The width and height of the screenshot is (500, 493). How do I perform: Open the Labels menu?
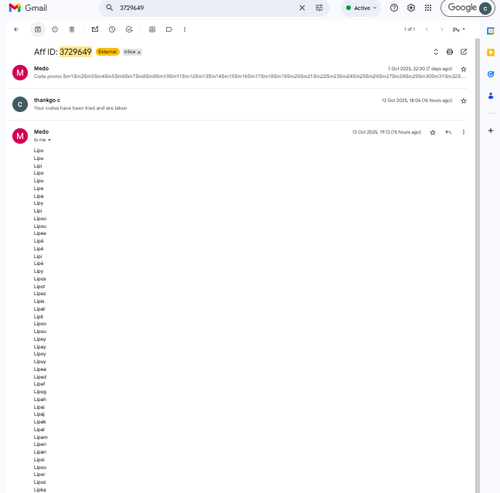point(169,29)
